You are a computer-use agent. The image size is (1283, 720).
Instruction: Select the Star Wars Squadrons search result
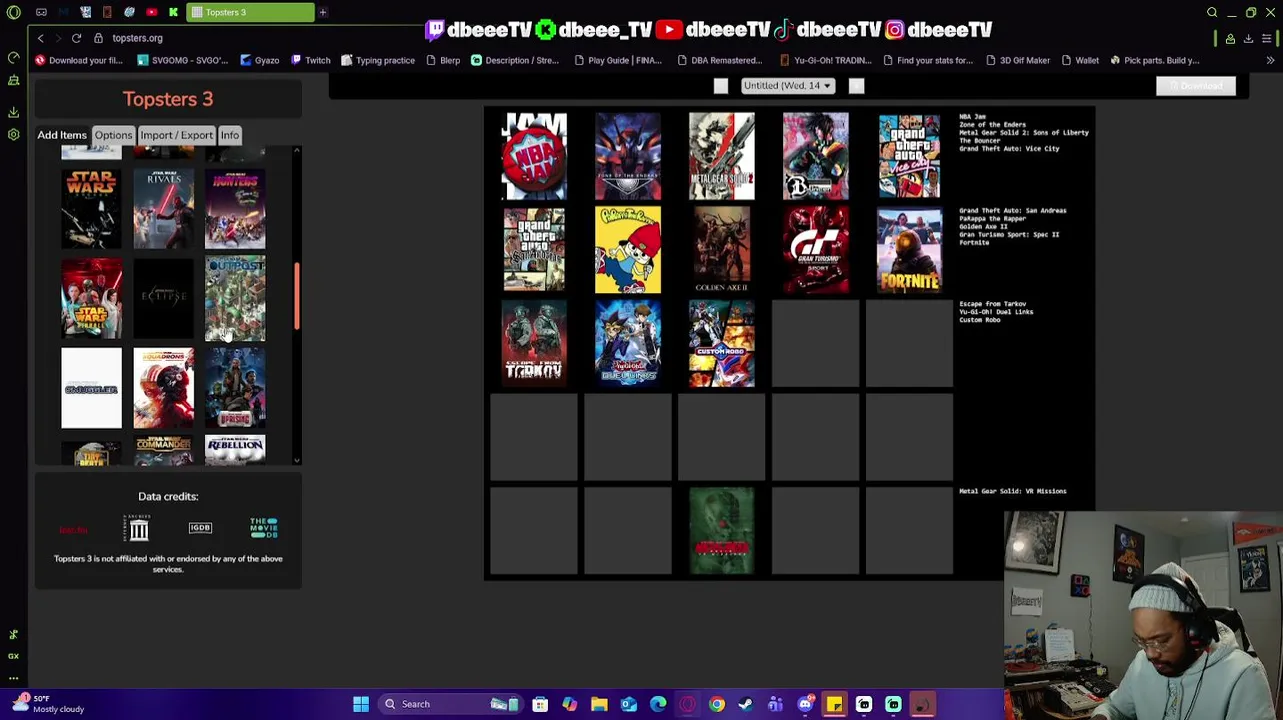(x=164, y=388)
